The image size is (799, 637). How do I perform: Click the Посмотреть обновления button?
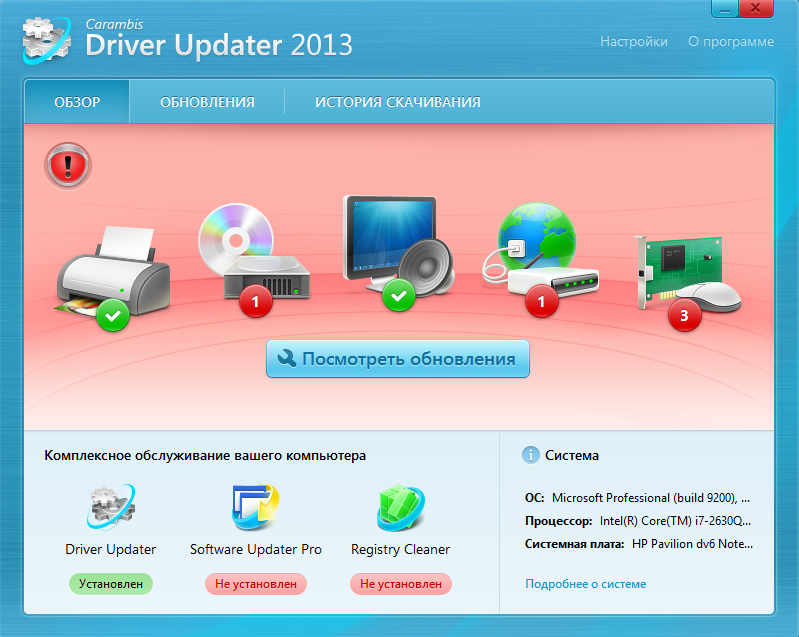click(x=397, y=359)
